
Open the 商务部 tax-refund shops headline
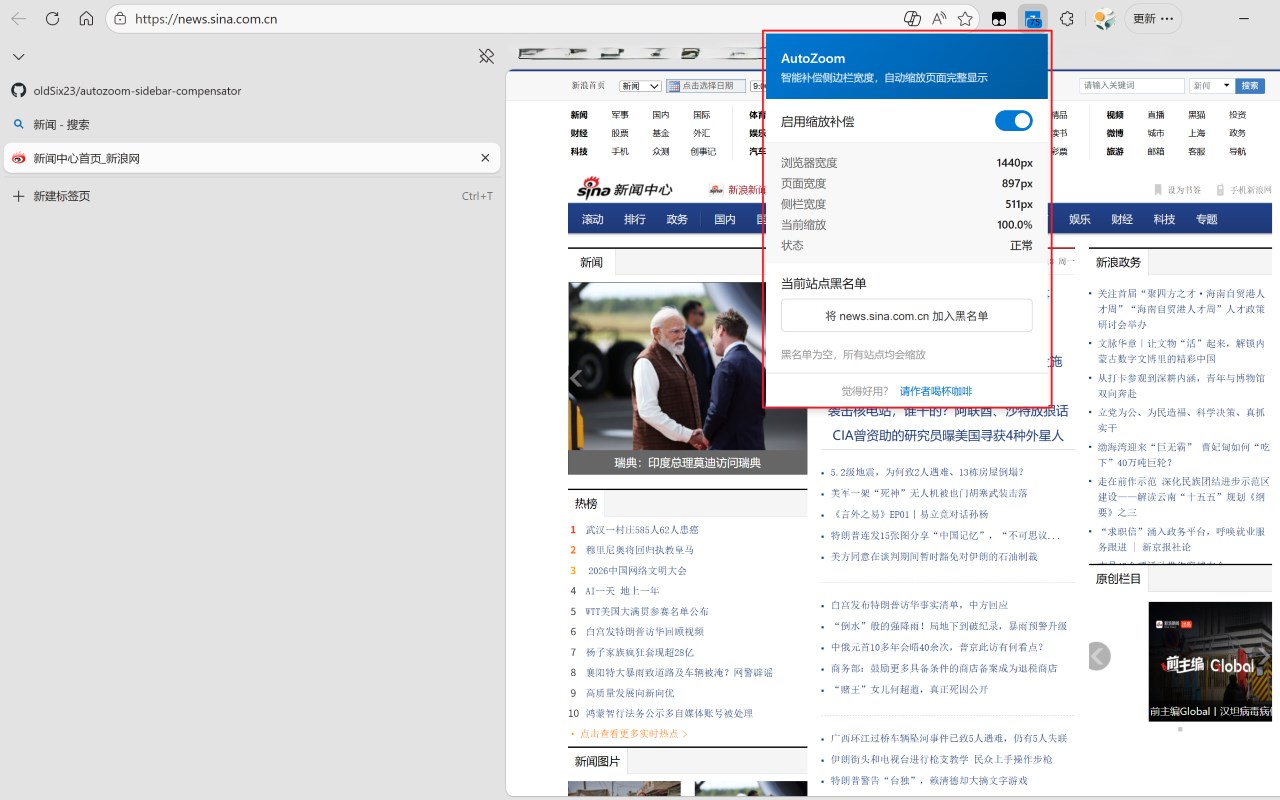pos(944,668)
